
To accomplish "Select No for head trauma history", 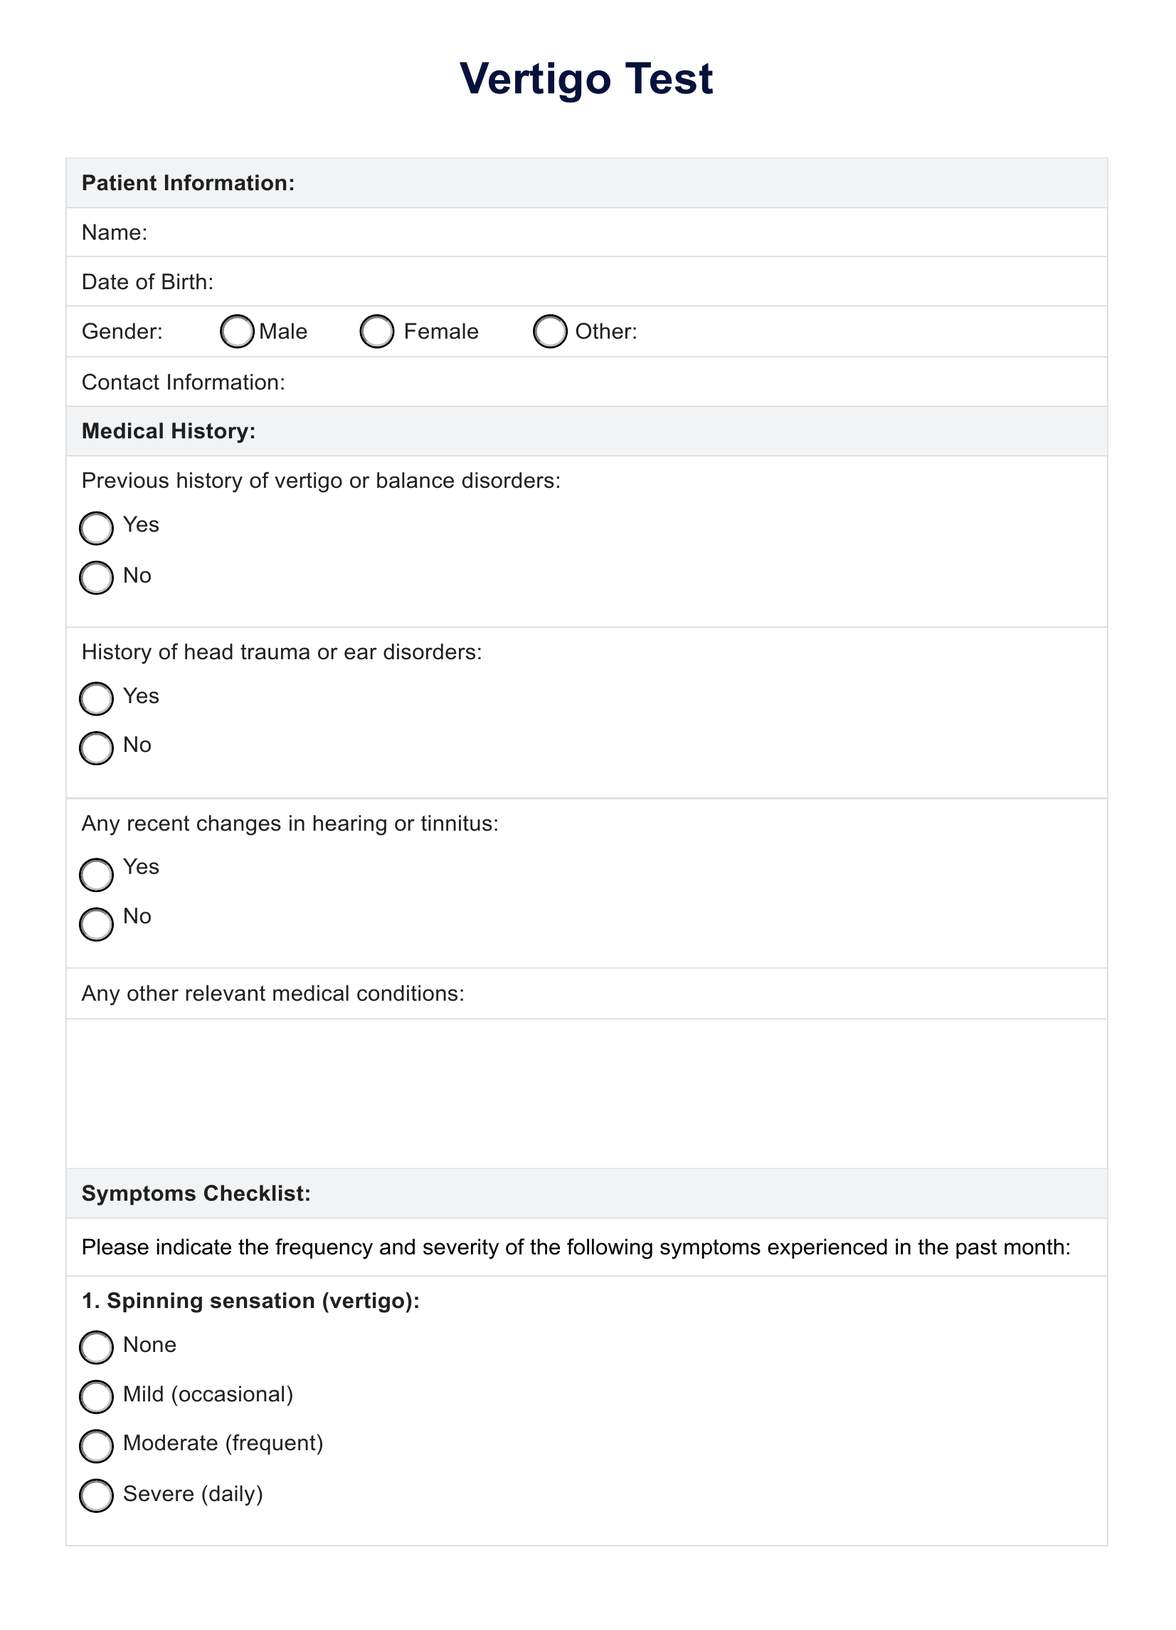I will point(97,748).
